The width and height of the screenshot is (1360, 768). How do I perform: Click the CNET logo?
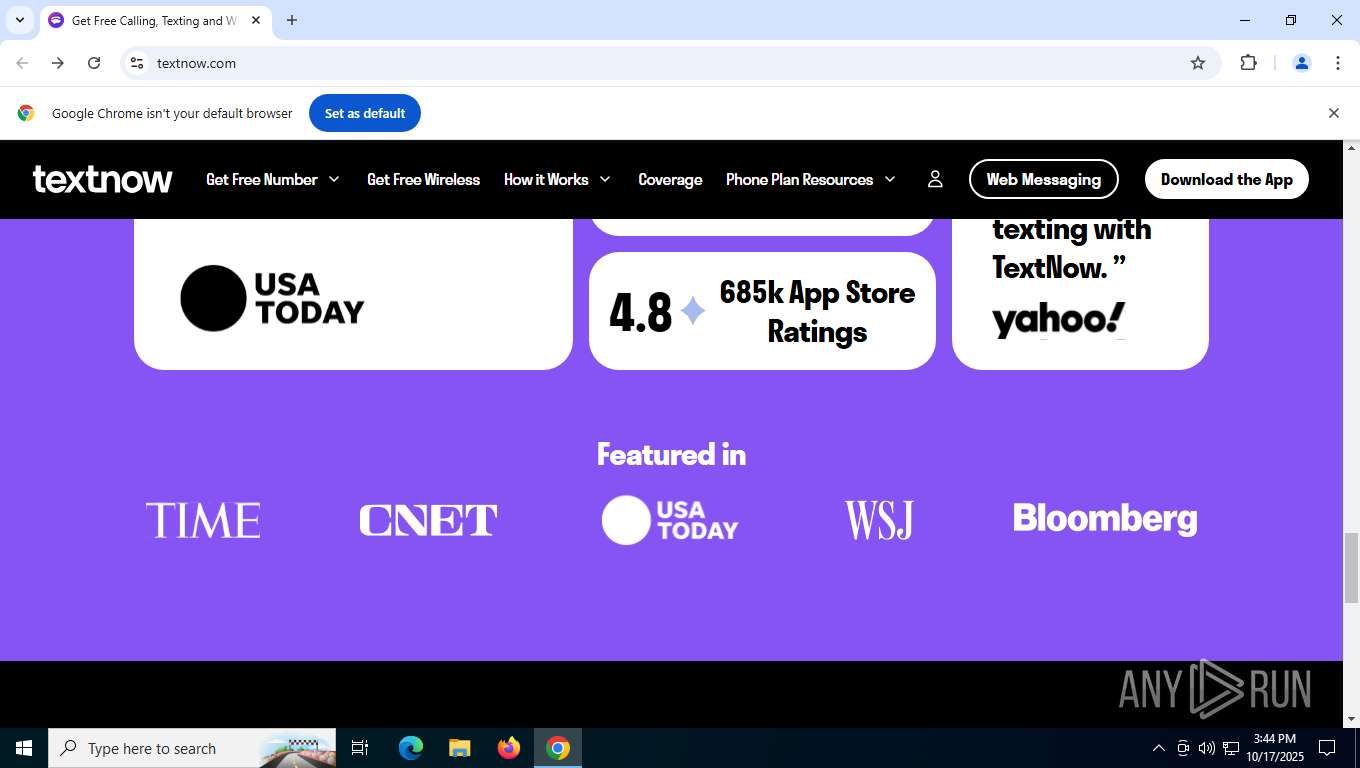tap(428, 520)
